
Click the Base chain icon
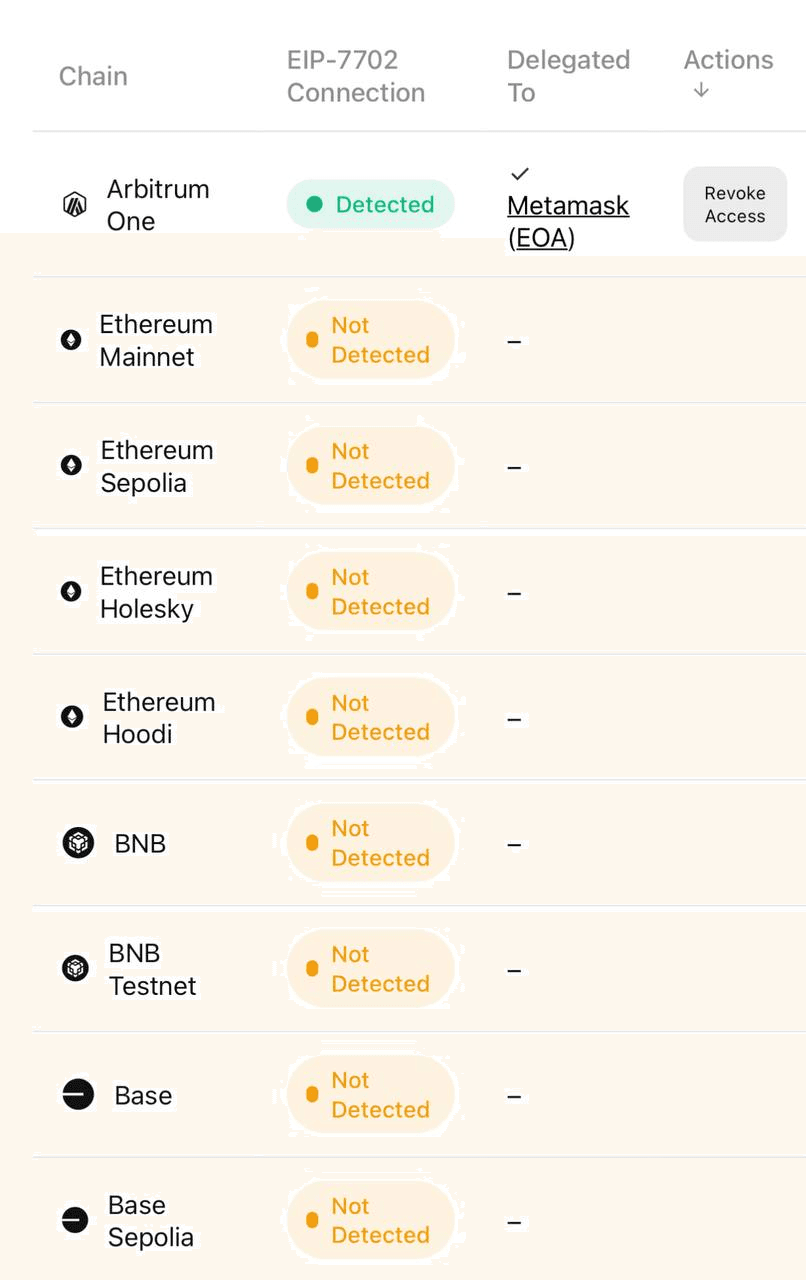(78, 1095)
